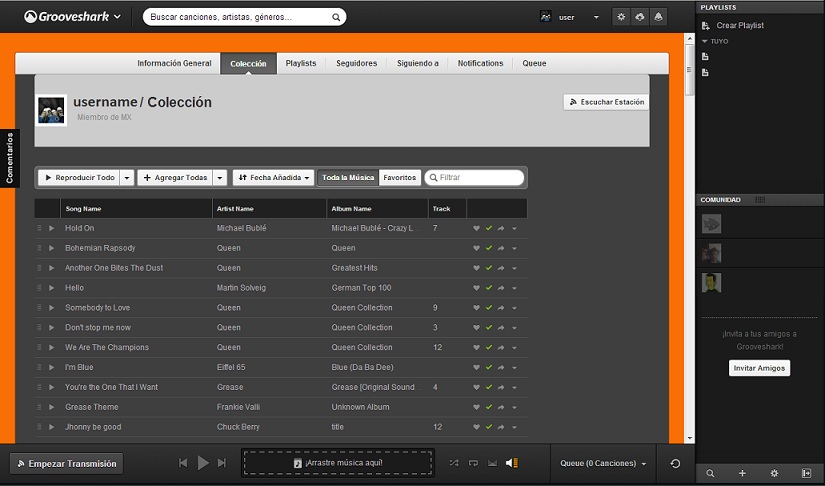
Task: Click the restore queue circular arrow icon
Action: click(675, 463)
